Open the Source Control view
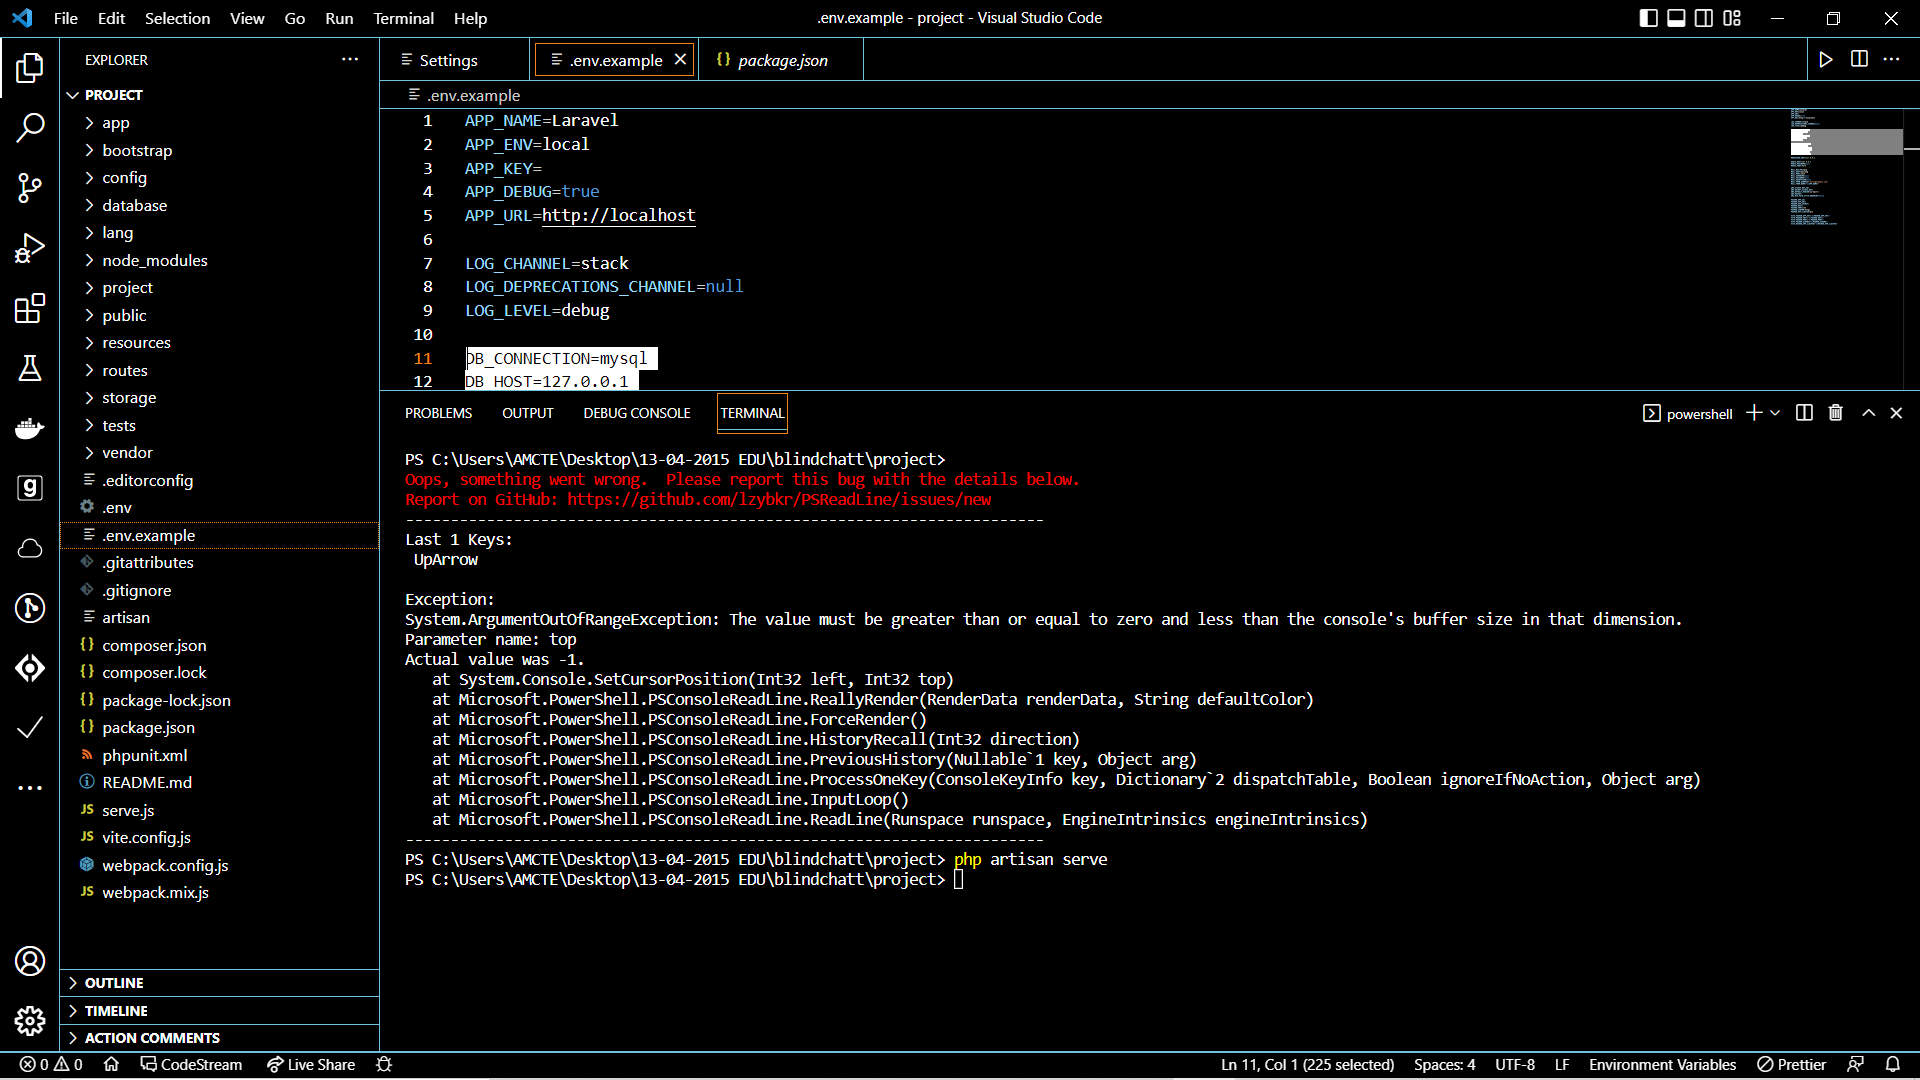This screenshot has height=1080, width=1920. pyautogui.click(x=30, y=188)
